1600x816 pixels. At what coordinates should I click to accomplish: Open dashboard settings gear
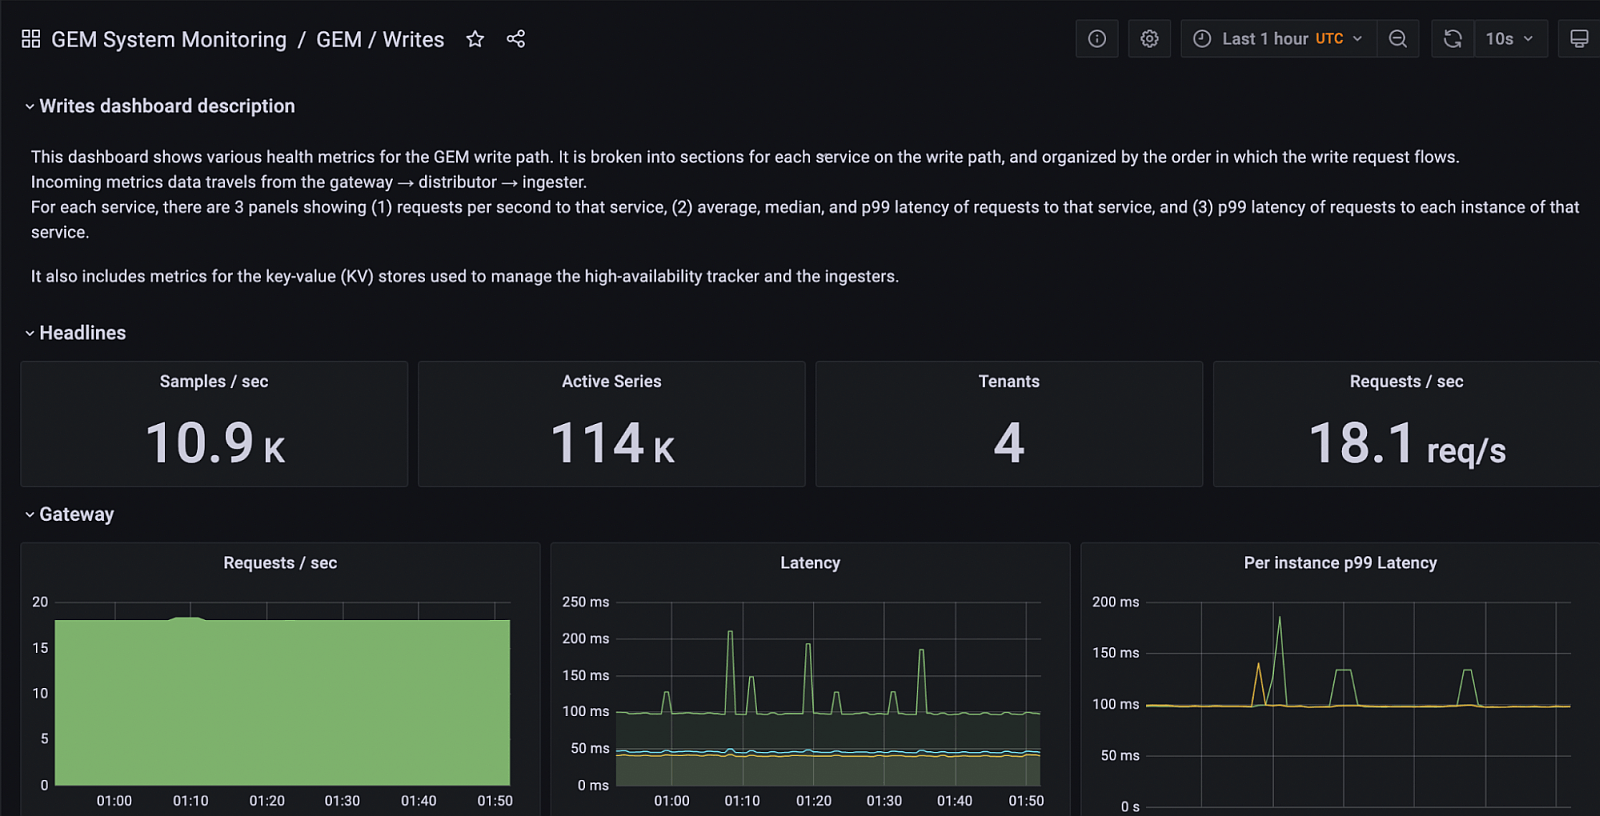pyautogui.click(x=1150, y=39)
